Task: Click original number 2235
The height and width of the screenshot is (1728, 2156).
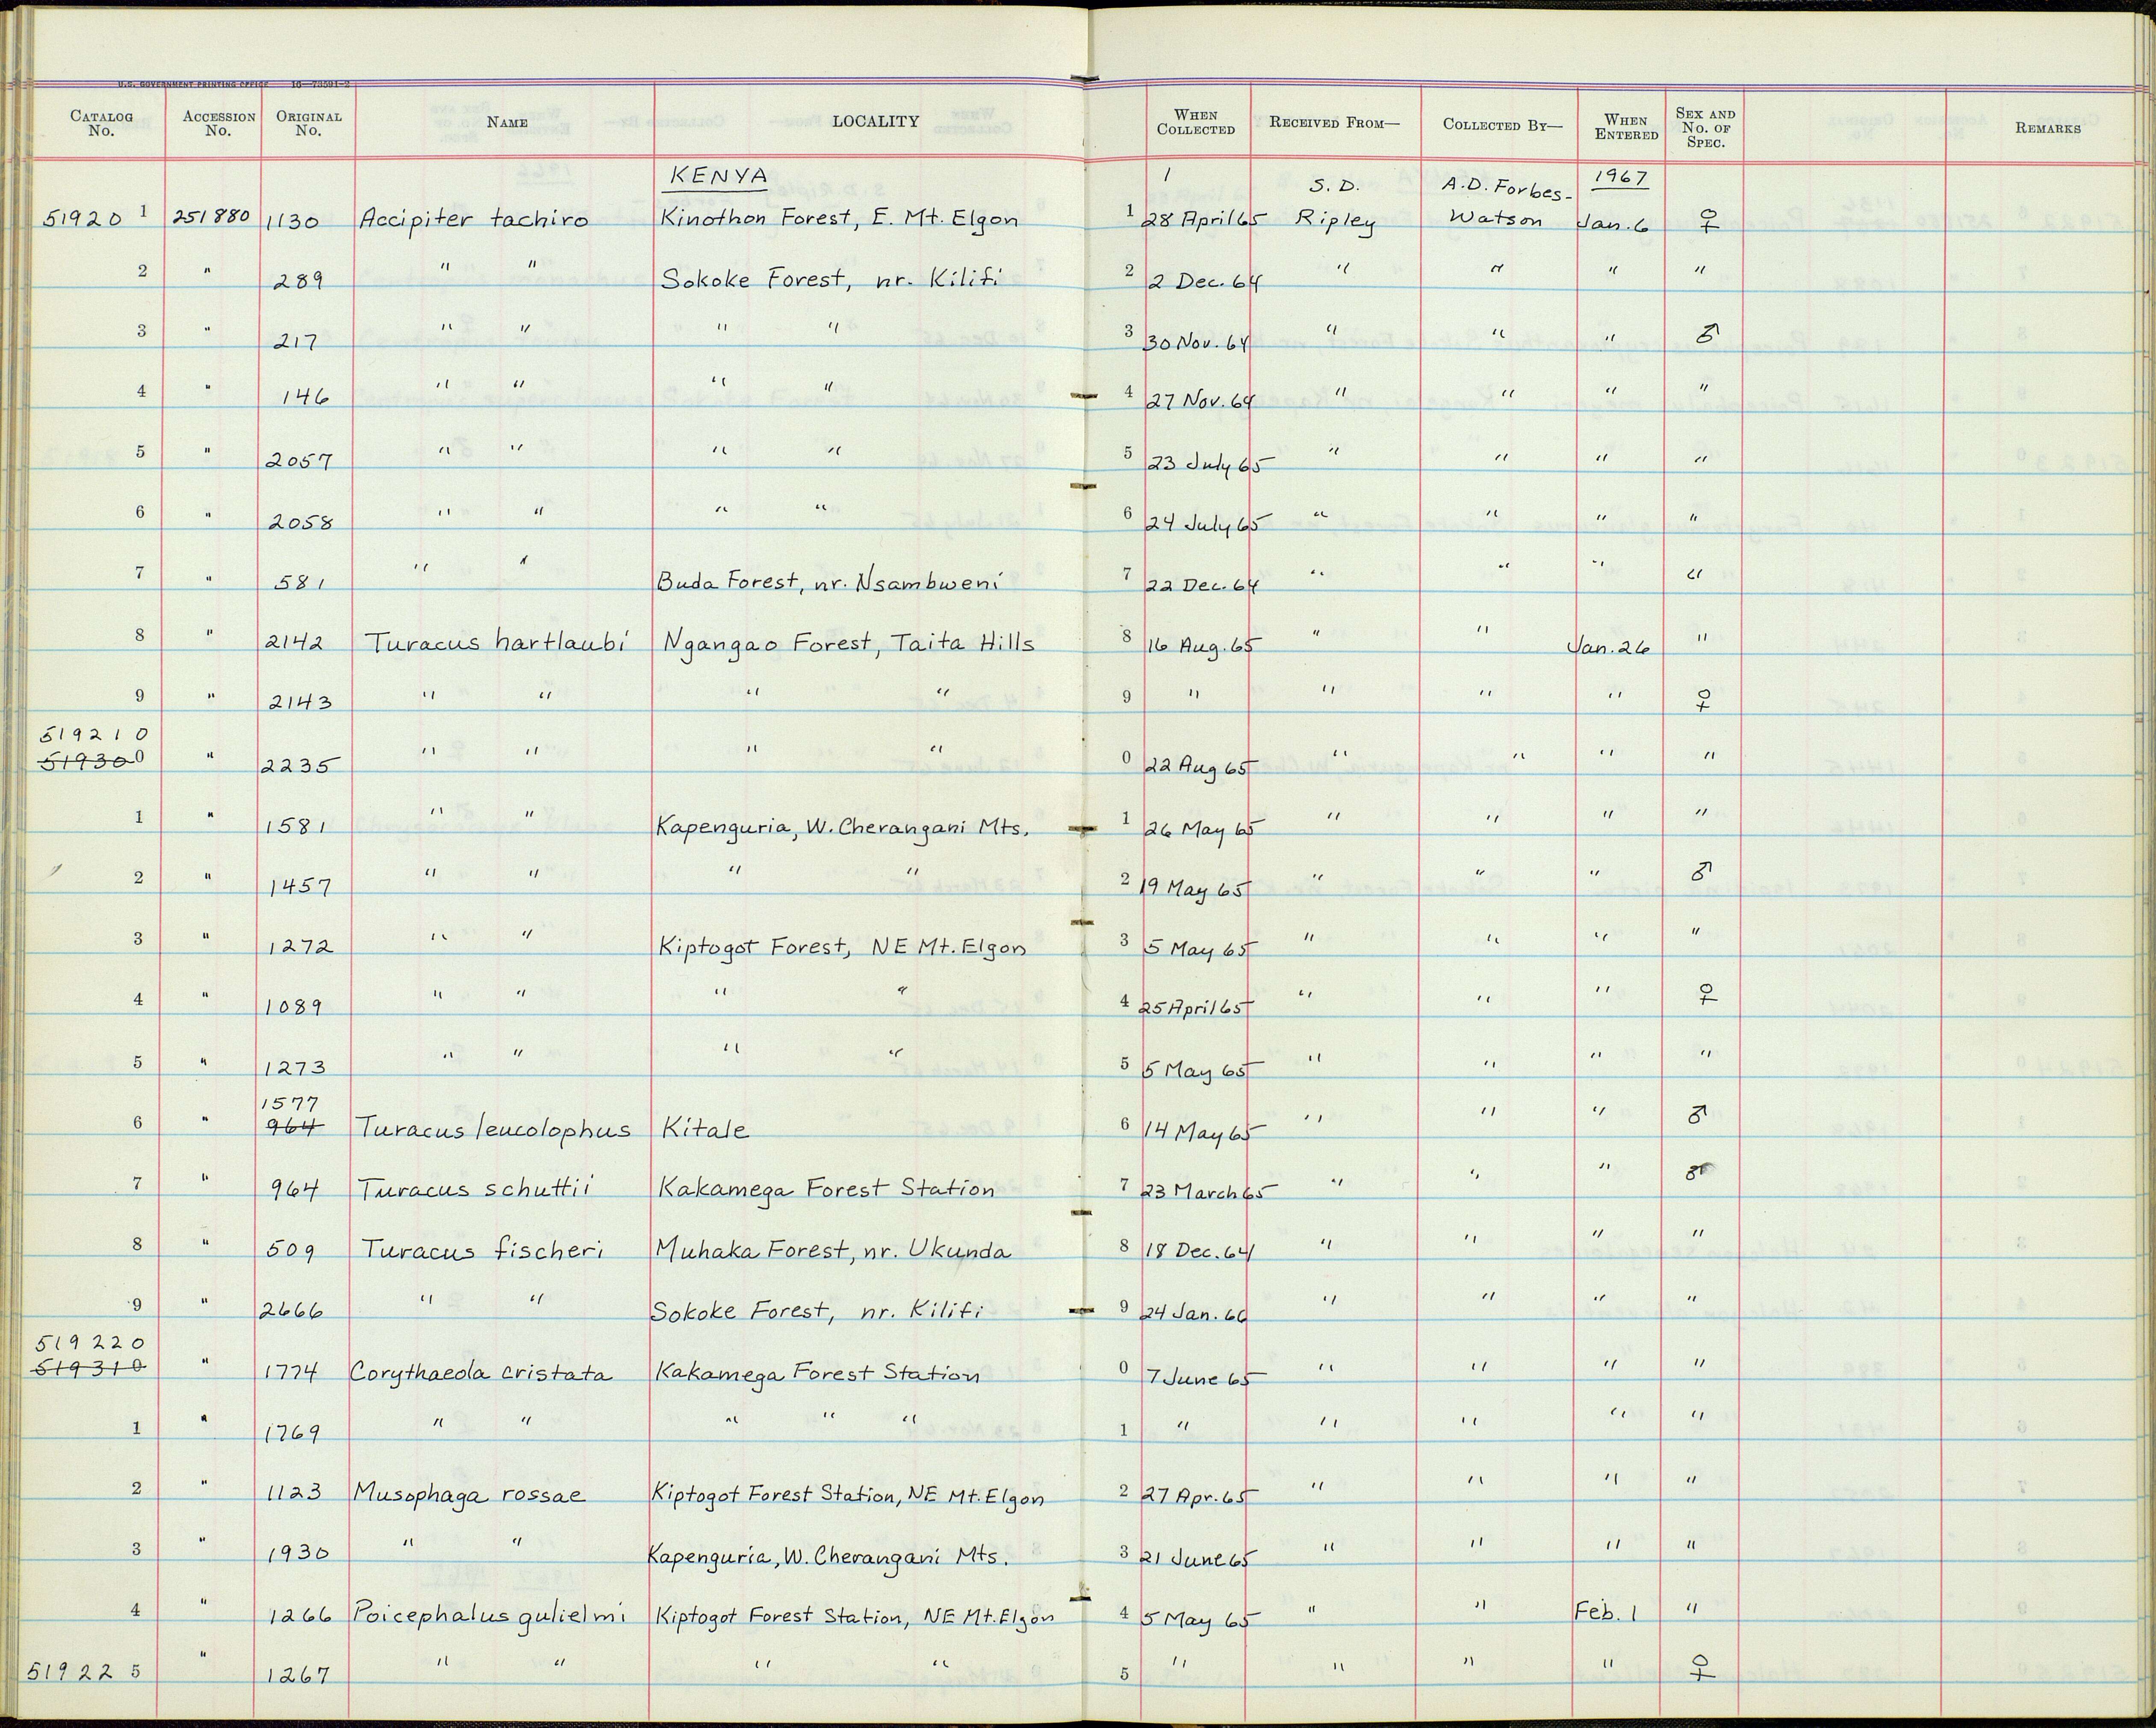Action: click(x=300, y=766)
